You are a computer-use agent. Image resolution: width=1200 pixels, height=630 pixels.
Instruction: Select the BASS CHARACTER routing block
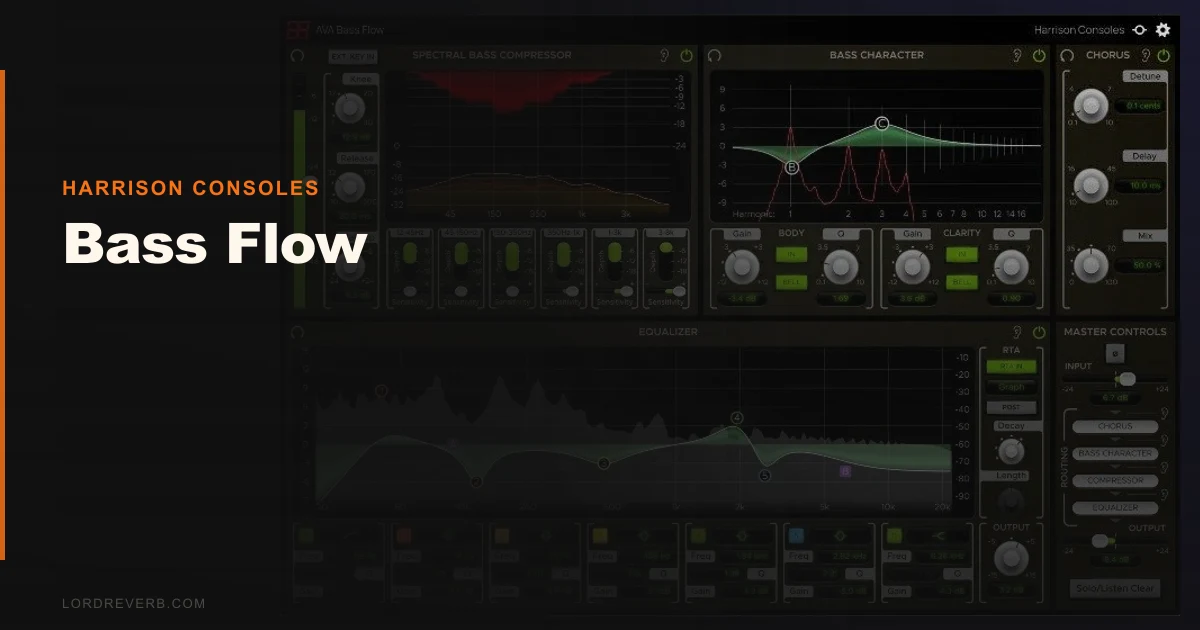click(1115, 453)
